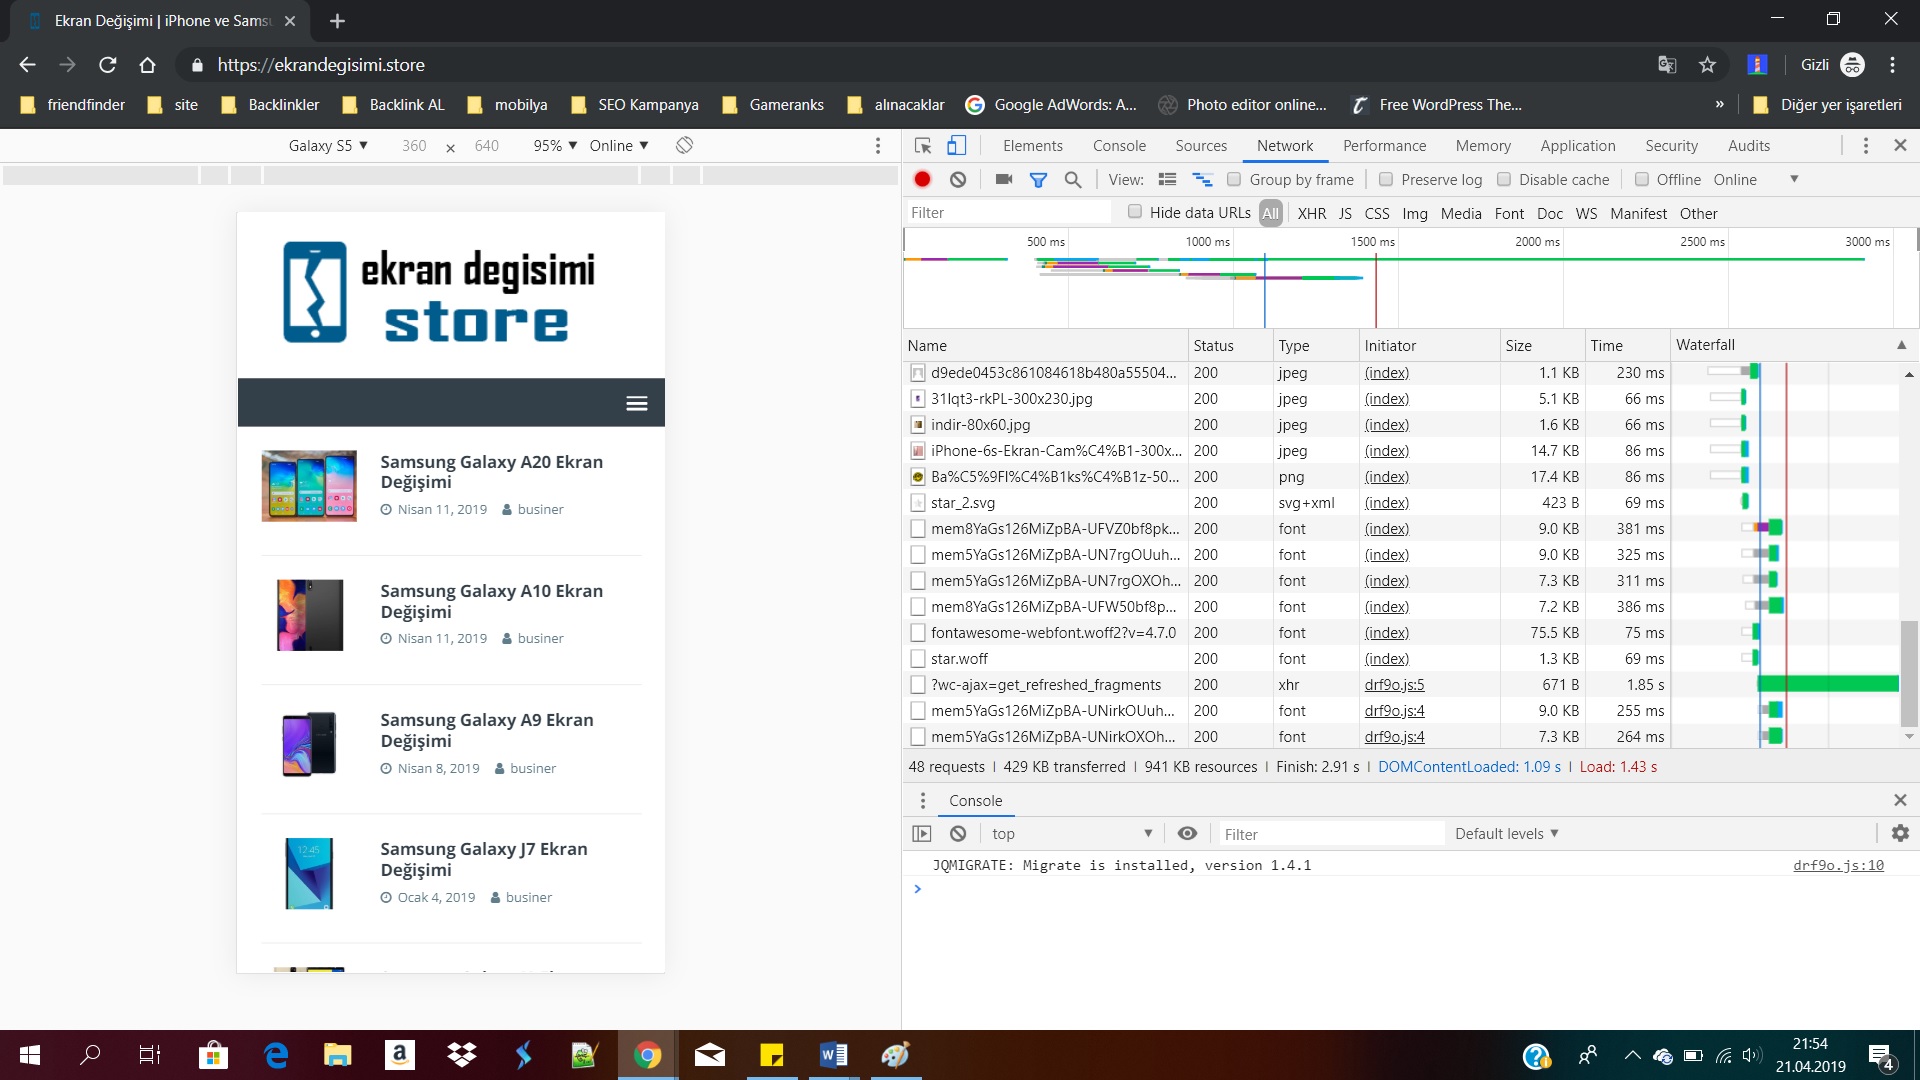The height and width of the screenshot is (1080, 1920).
Task: Open device toolbar more options menu
Action: click(878, 146)
